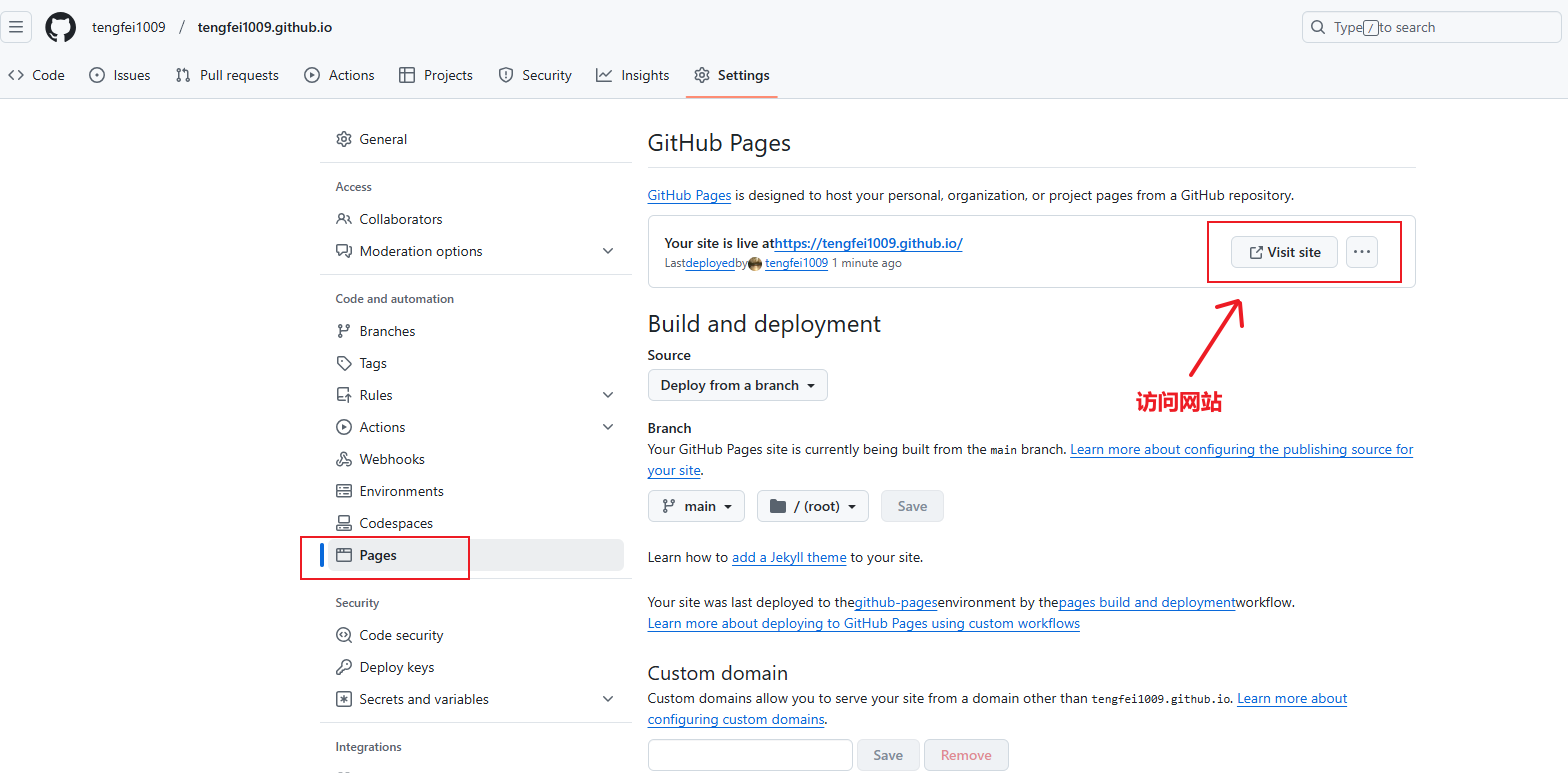Click the search magnifier icon
This screenshot has width=1568, height=773.
pos(1318,27)
